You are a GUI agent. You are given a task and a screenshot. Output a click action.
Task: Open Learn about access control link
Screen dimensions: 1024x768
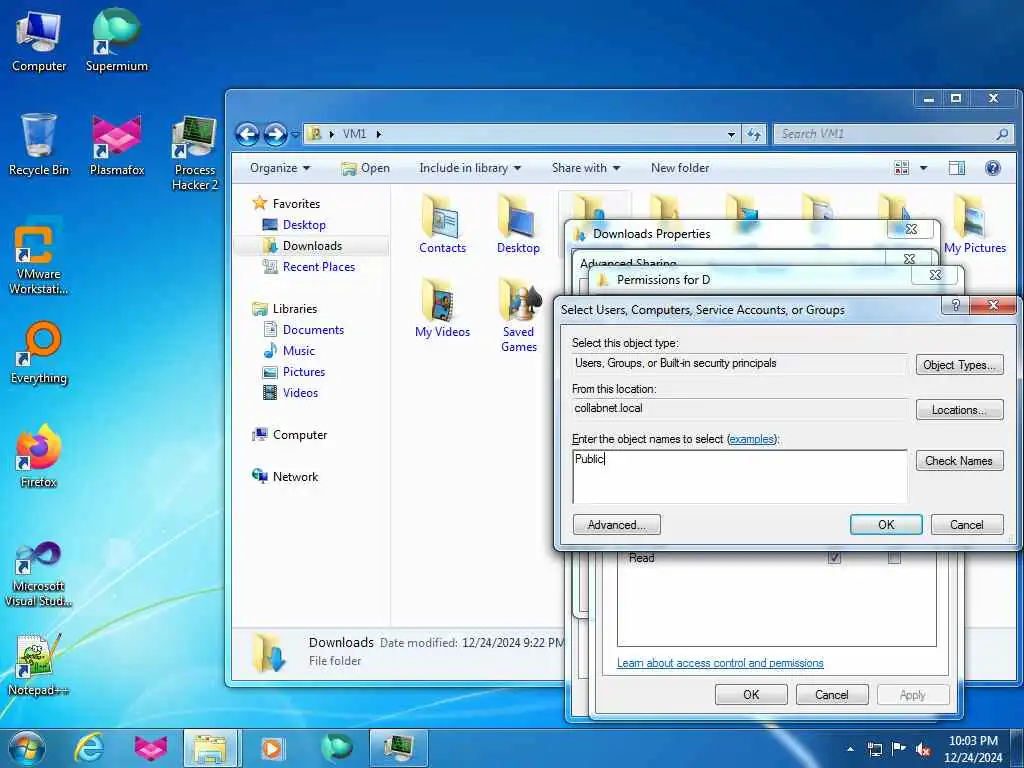tap(720, 663)
